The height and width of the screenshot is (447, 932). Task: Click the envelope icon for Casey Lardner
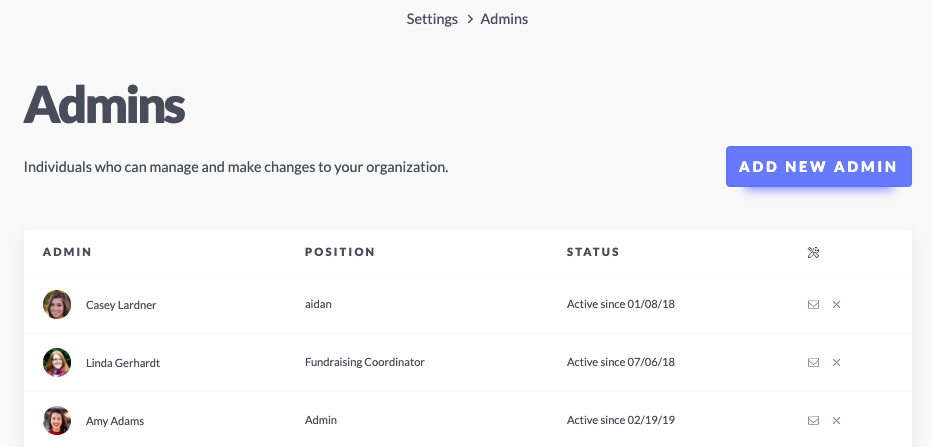[813, 304]
